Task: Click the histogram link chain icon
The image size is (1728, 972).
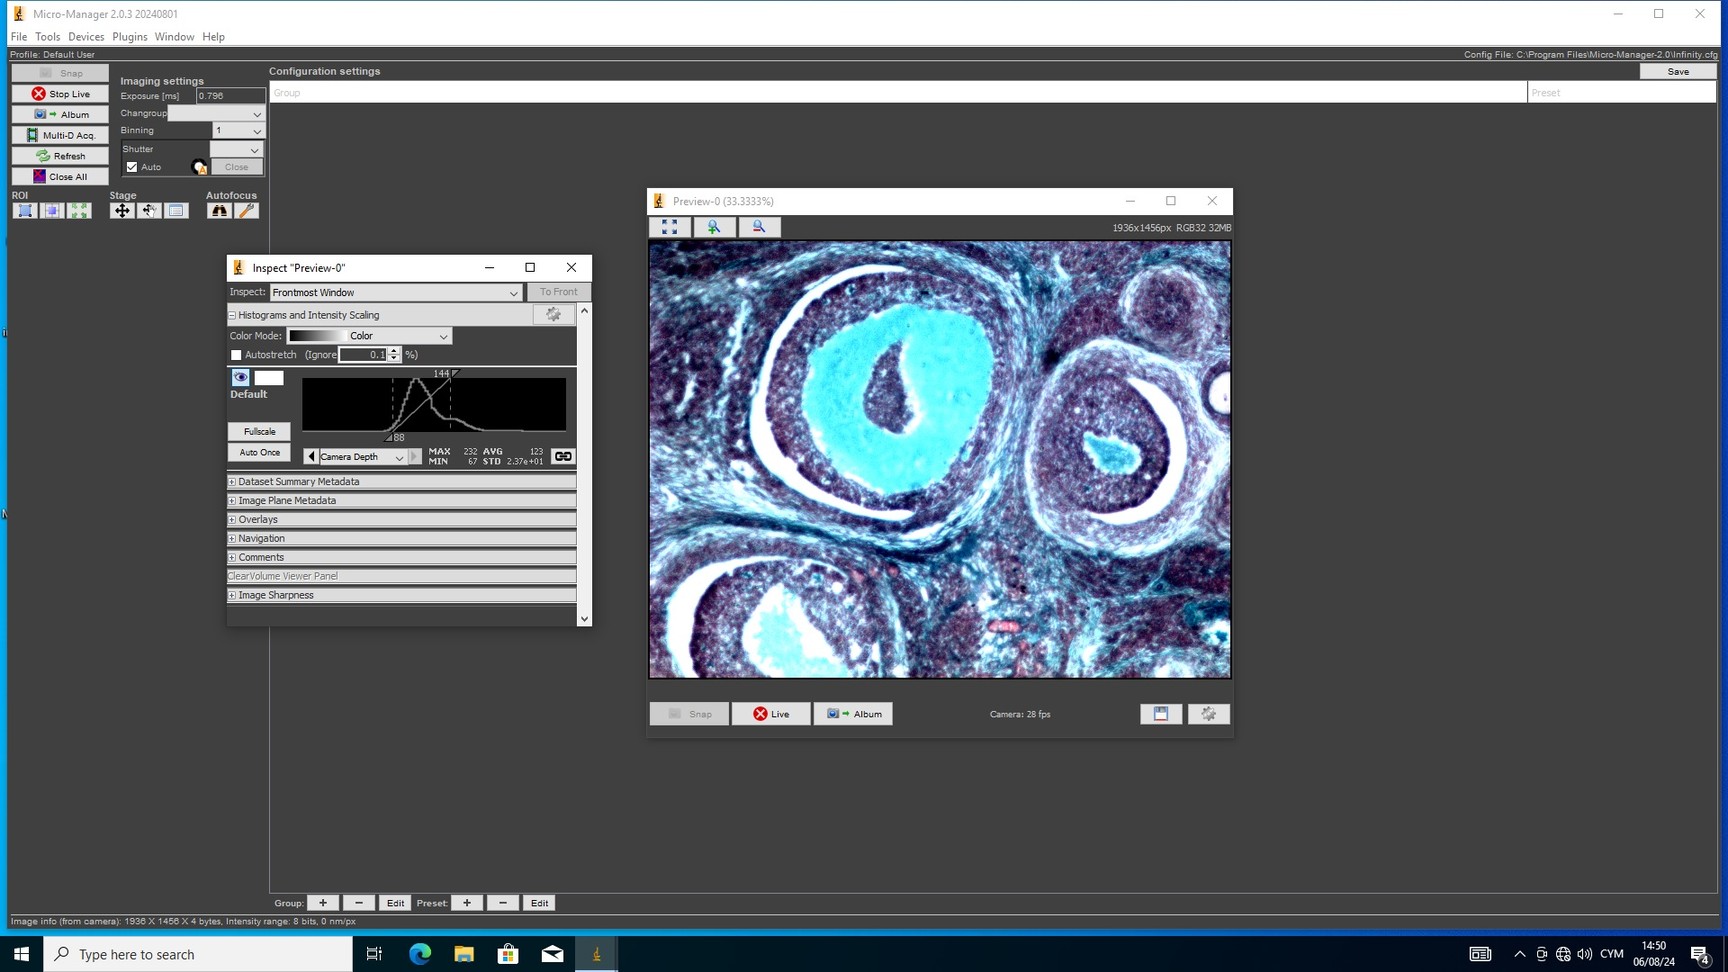Action: click(x=563, y=457)
